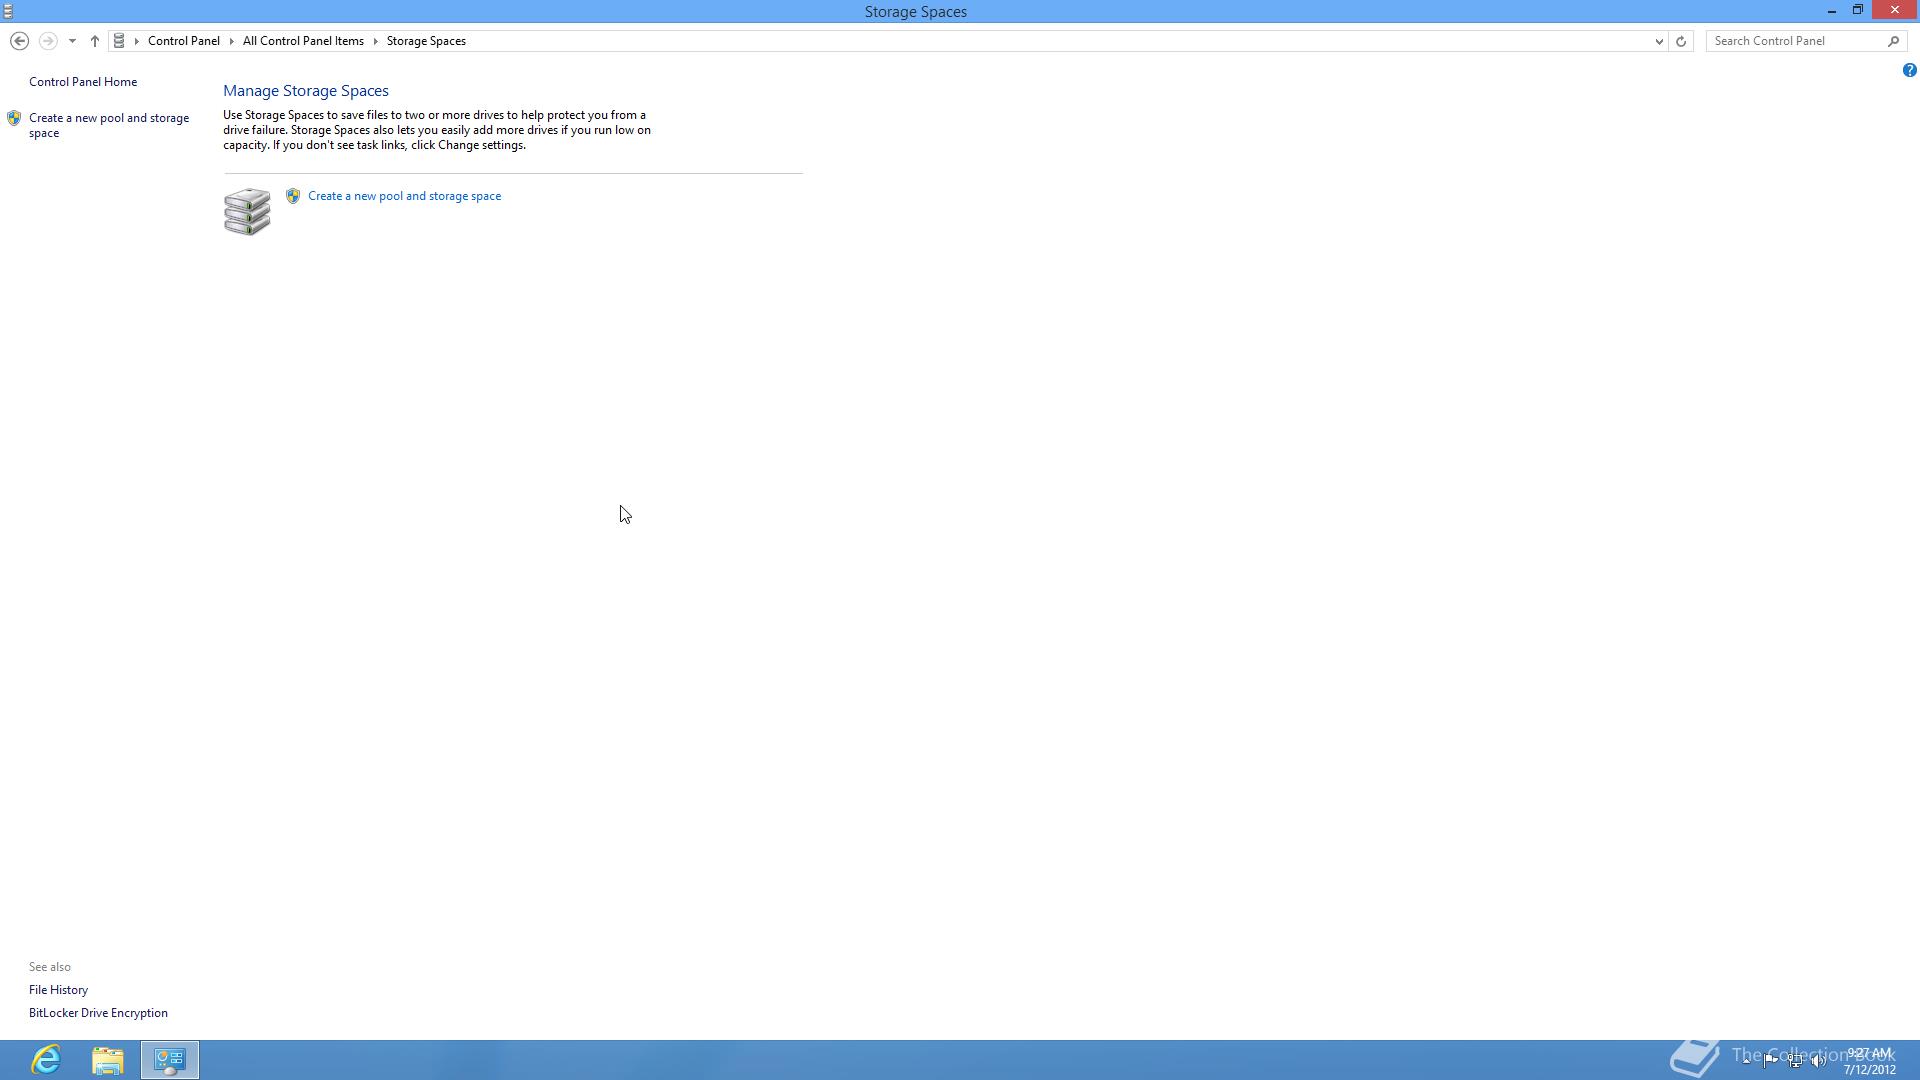Viewport: 1920px width, 1080px height.
Task: Open File Explorer from taskbar
Action: point(108,1060)
